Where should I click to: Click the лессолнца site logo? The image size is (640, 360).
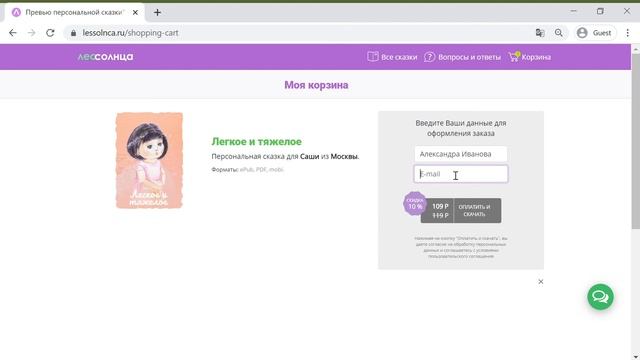pyautogui.click(x=105, y=57)
